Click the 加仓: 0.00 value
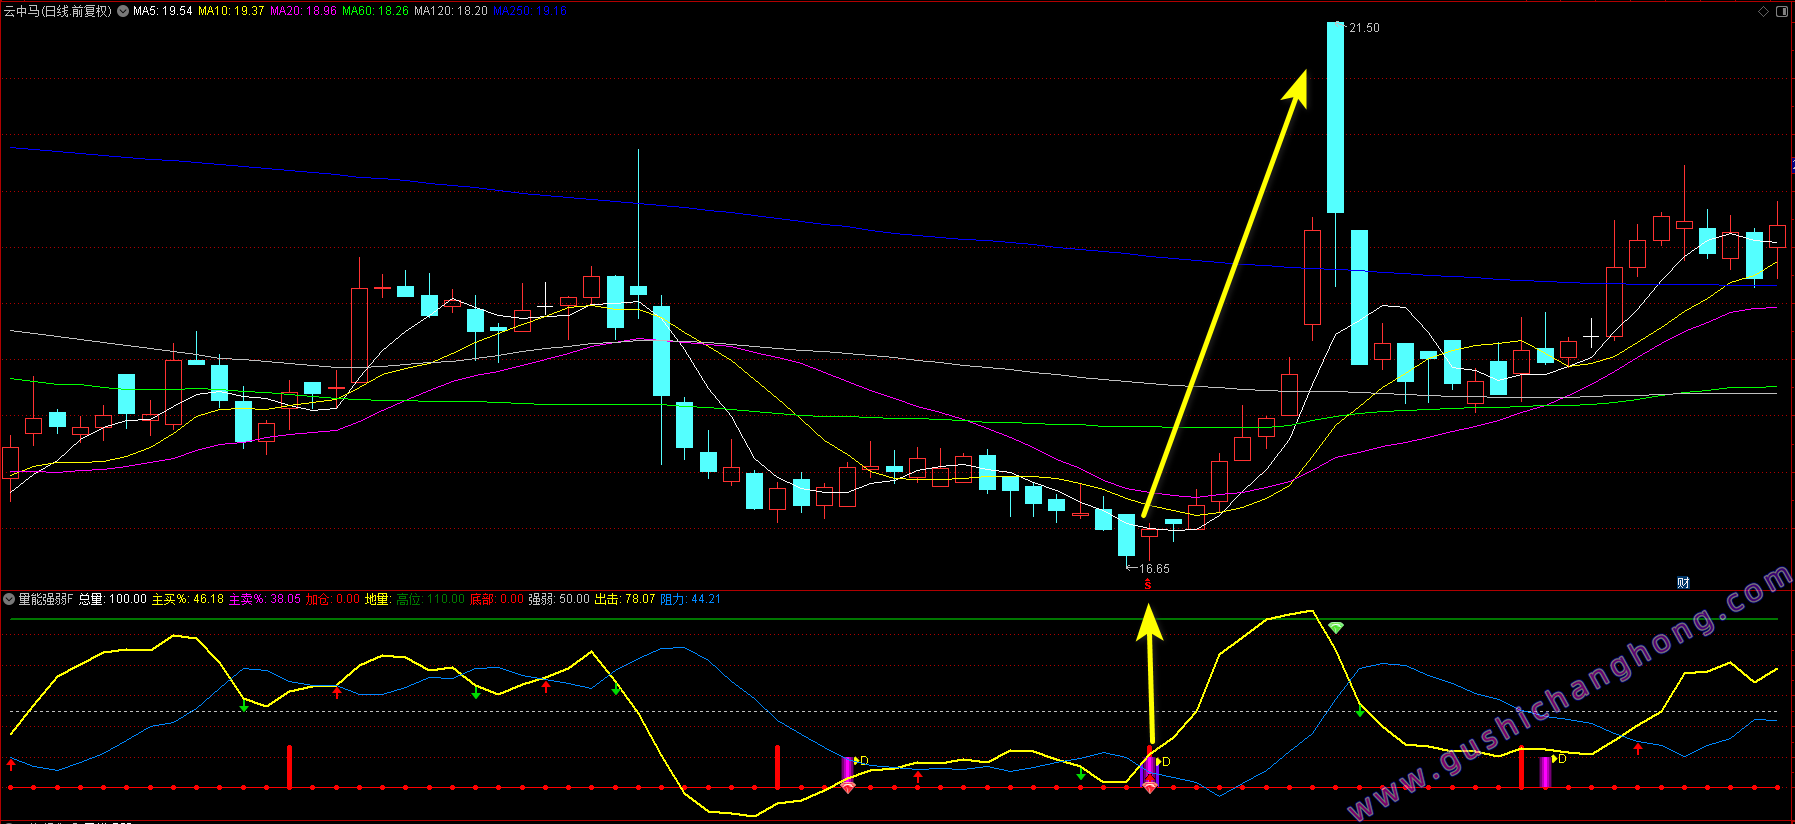This screenshot has width=1795, height=824. click(x=333, y=599)
